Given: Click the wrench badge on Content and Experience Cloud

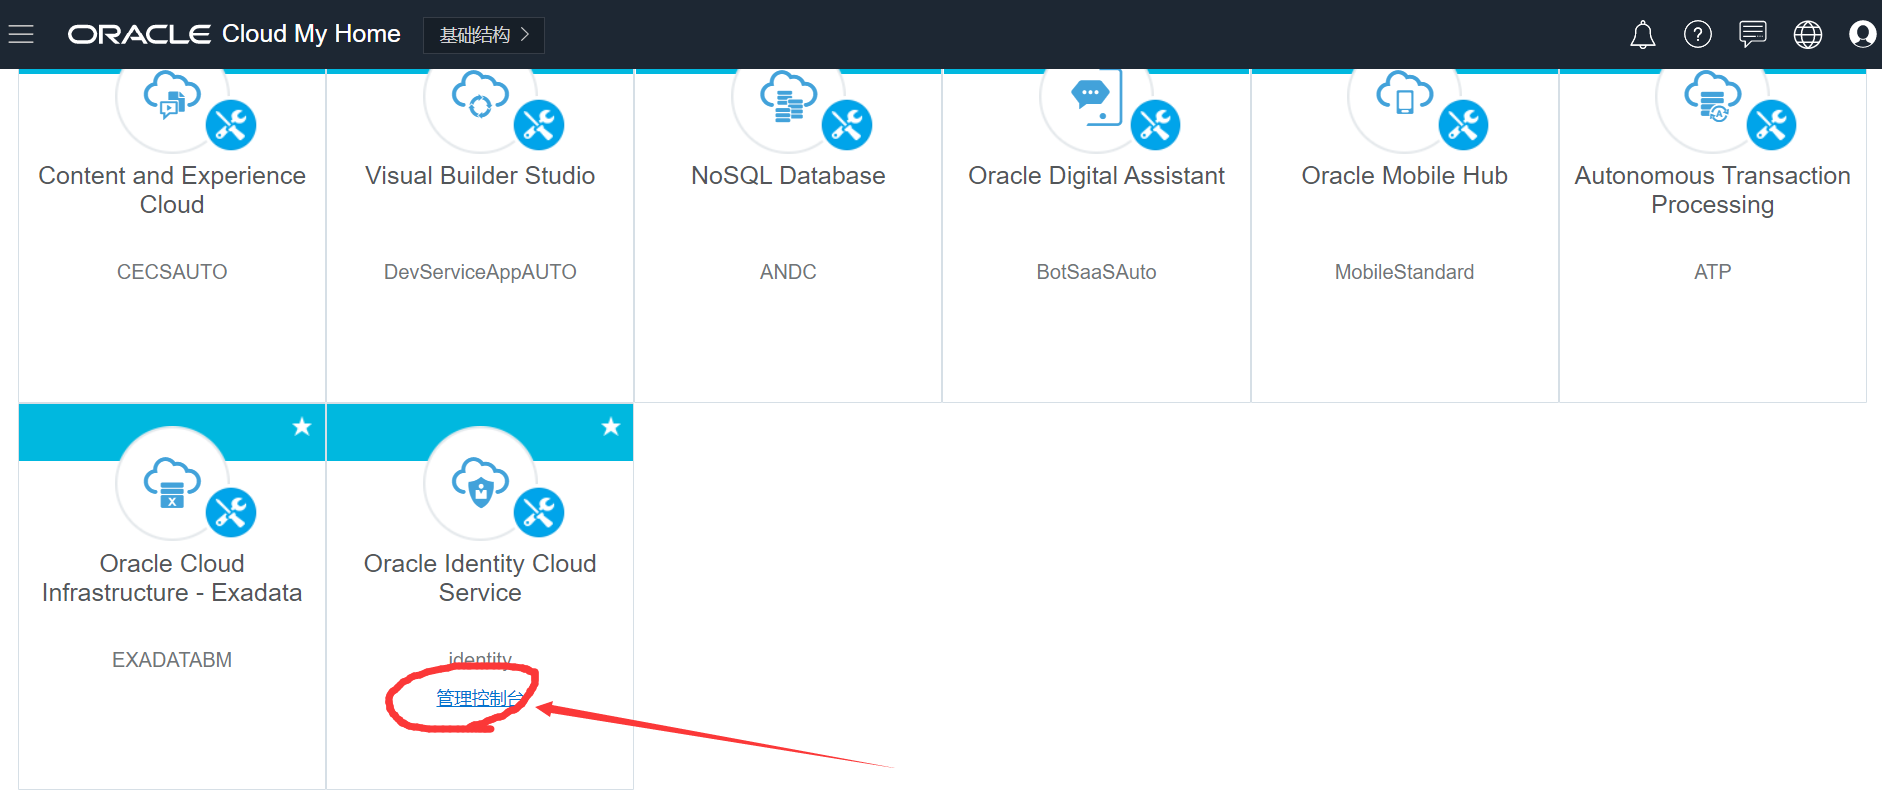Looking at the screenshot, I should point(231,125).
